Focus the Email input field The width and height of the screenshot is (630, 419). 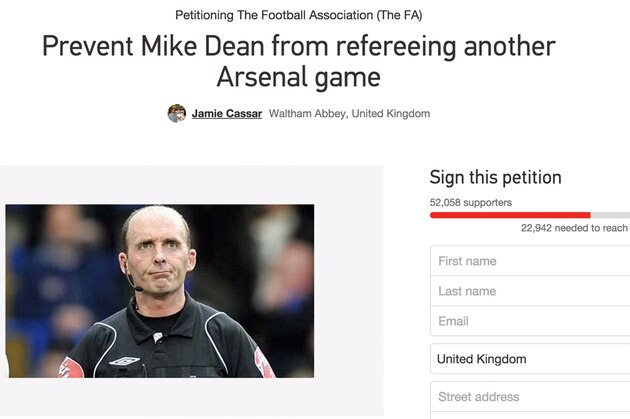[530, 321]
